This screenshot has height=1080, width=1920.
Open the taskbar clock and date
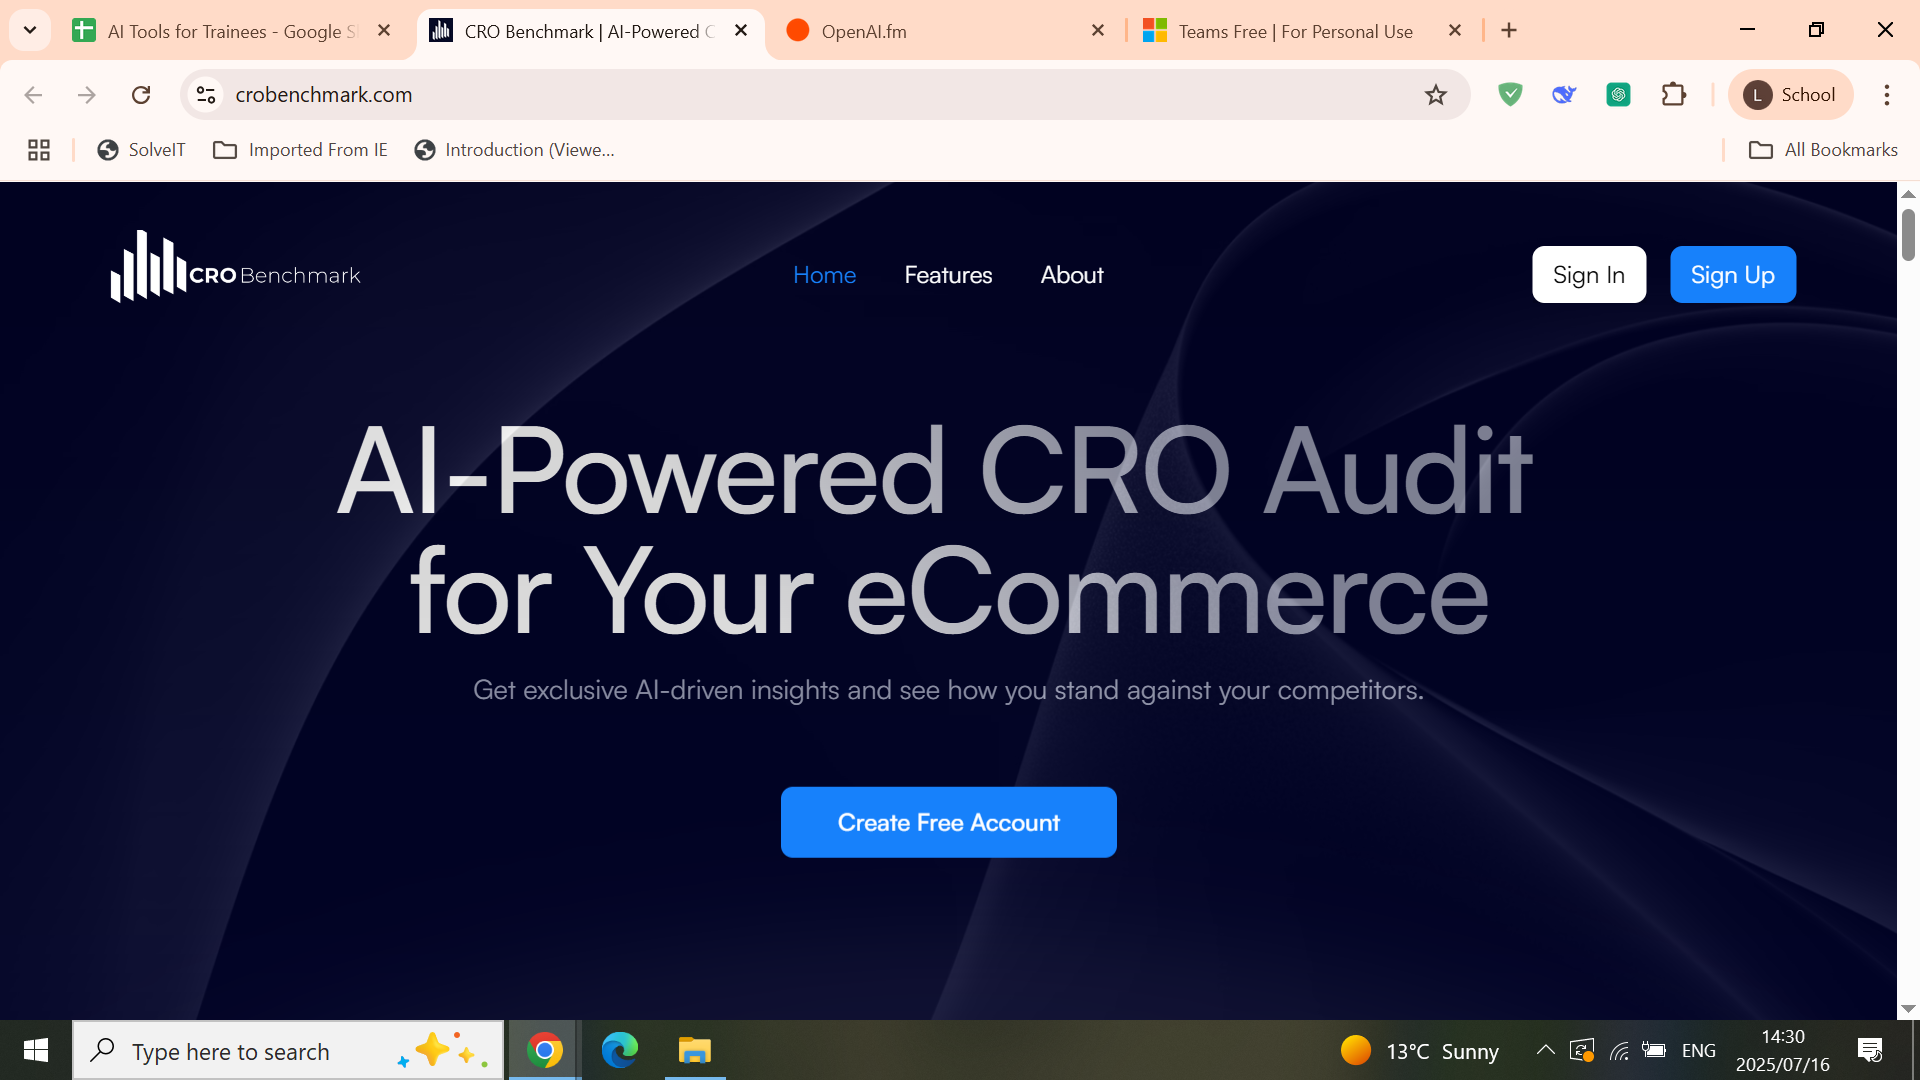tap(1783, 1050)
